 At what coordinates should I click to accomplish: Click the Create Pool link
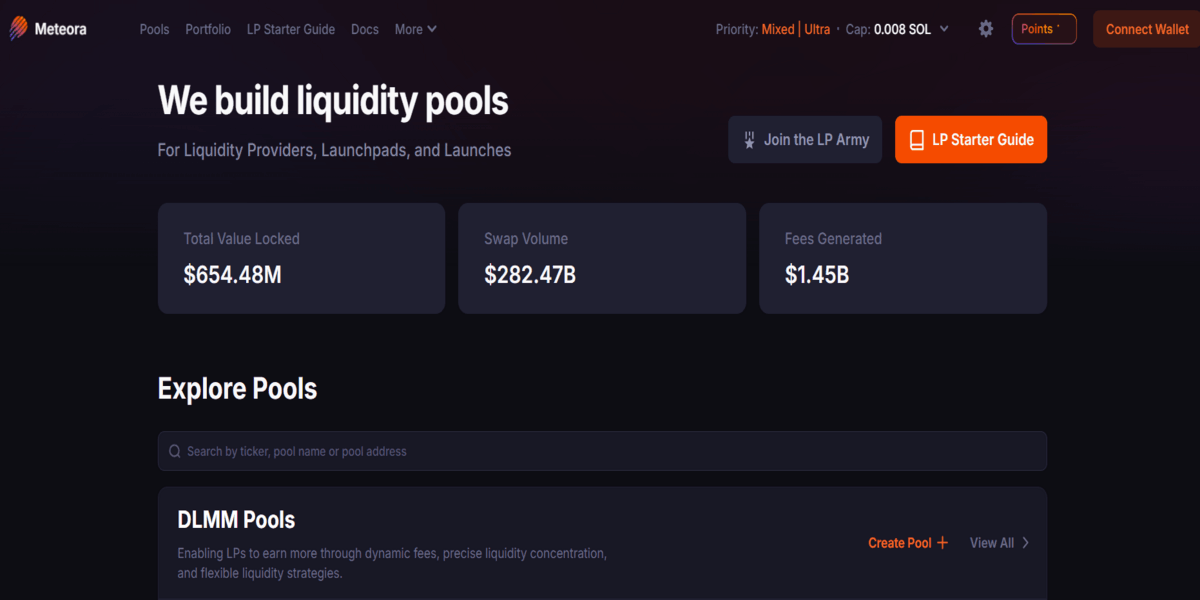pos(899,543)
